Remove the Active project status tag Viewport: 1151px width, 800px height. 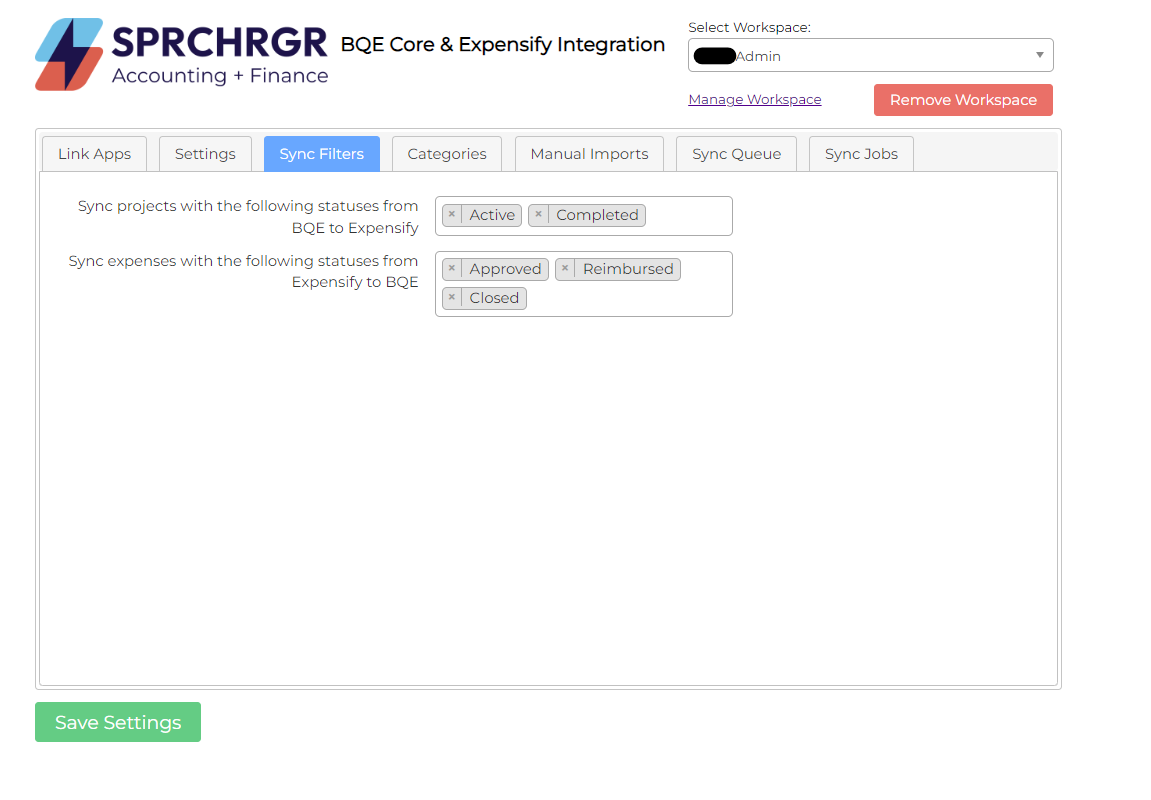point(452,214)
